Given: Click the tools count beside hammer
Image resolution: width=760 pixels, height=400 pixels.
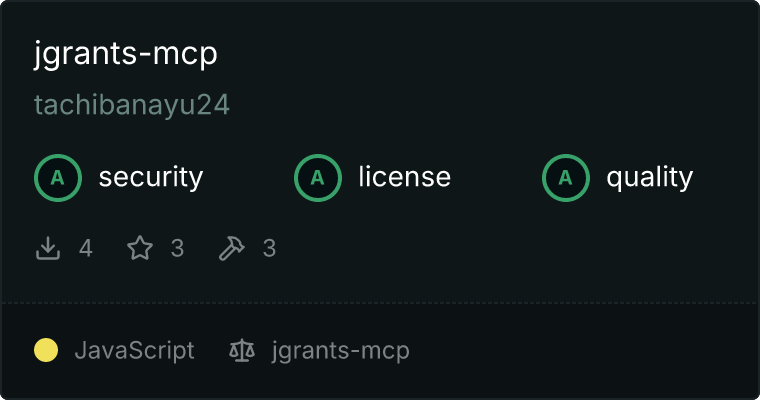Looking at the screenshot, I should click(x=269, y=248).
